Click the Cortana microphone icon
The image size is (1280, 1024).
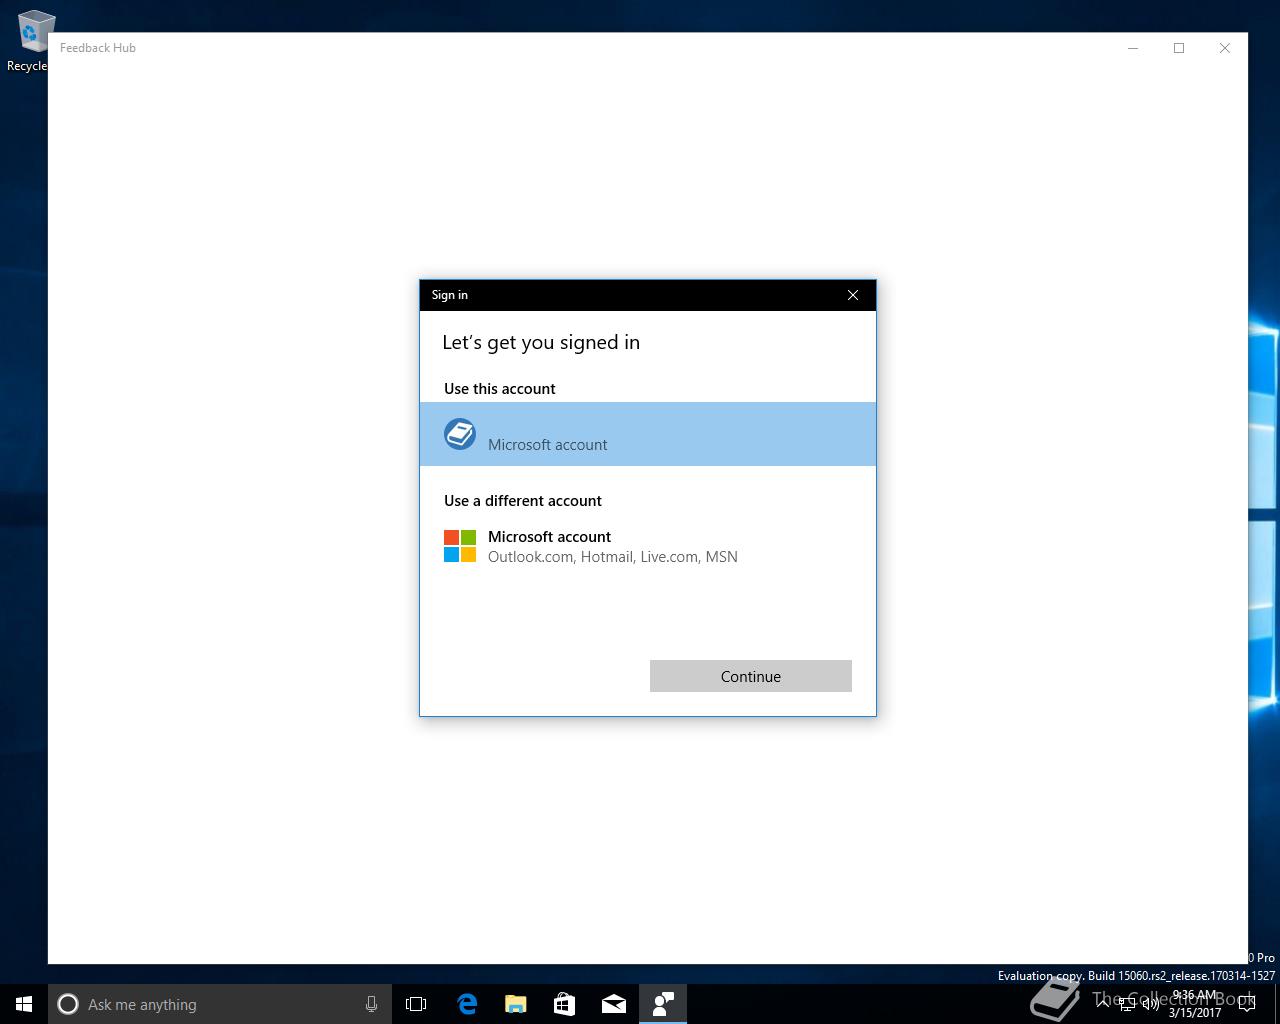click(371, 1004)
